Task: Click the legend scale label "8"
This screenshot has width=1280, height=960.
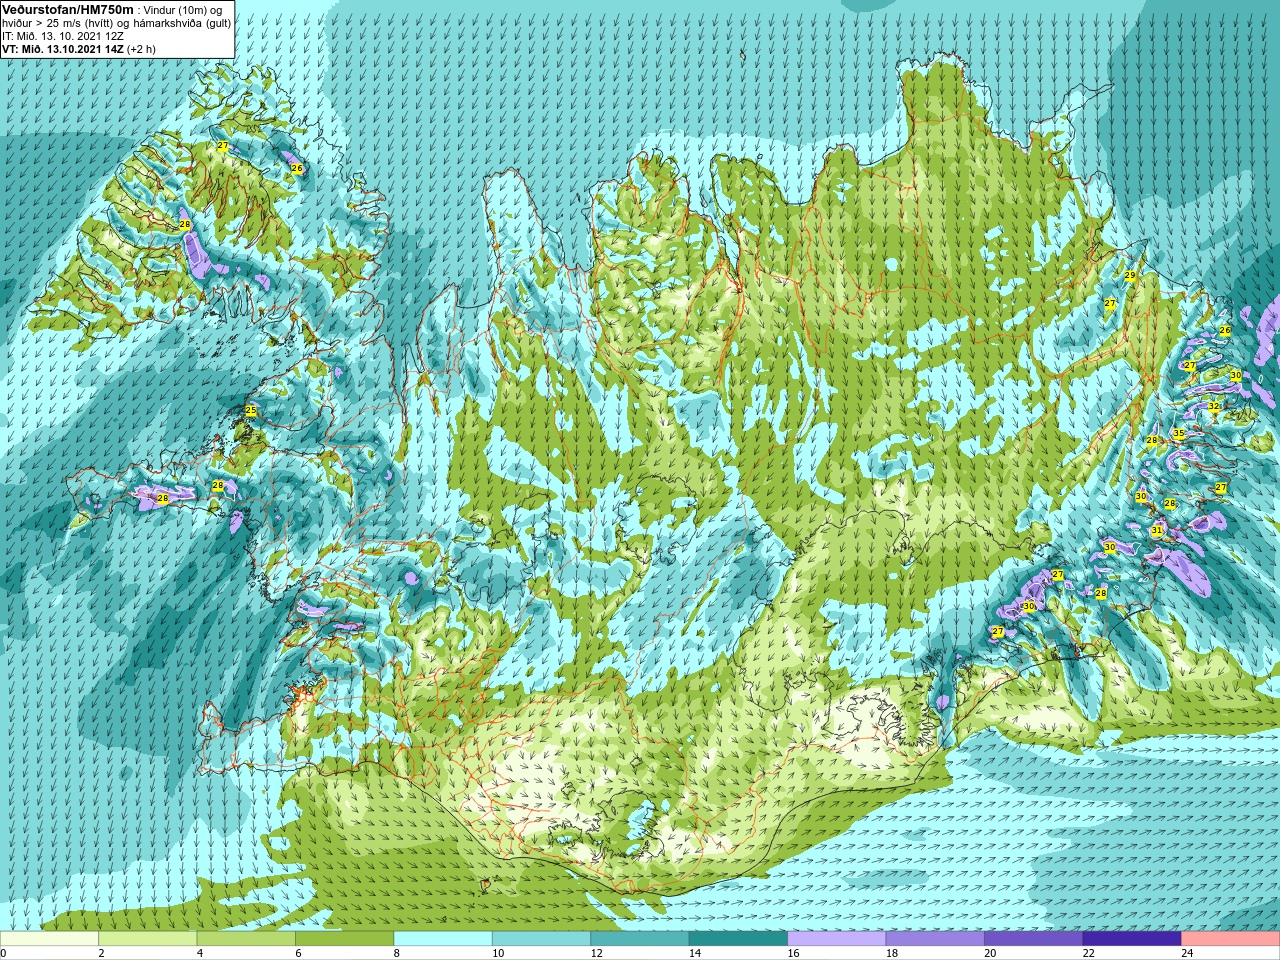Action: [397, 953]
